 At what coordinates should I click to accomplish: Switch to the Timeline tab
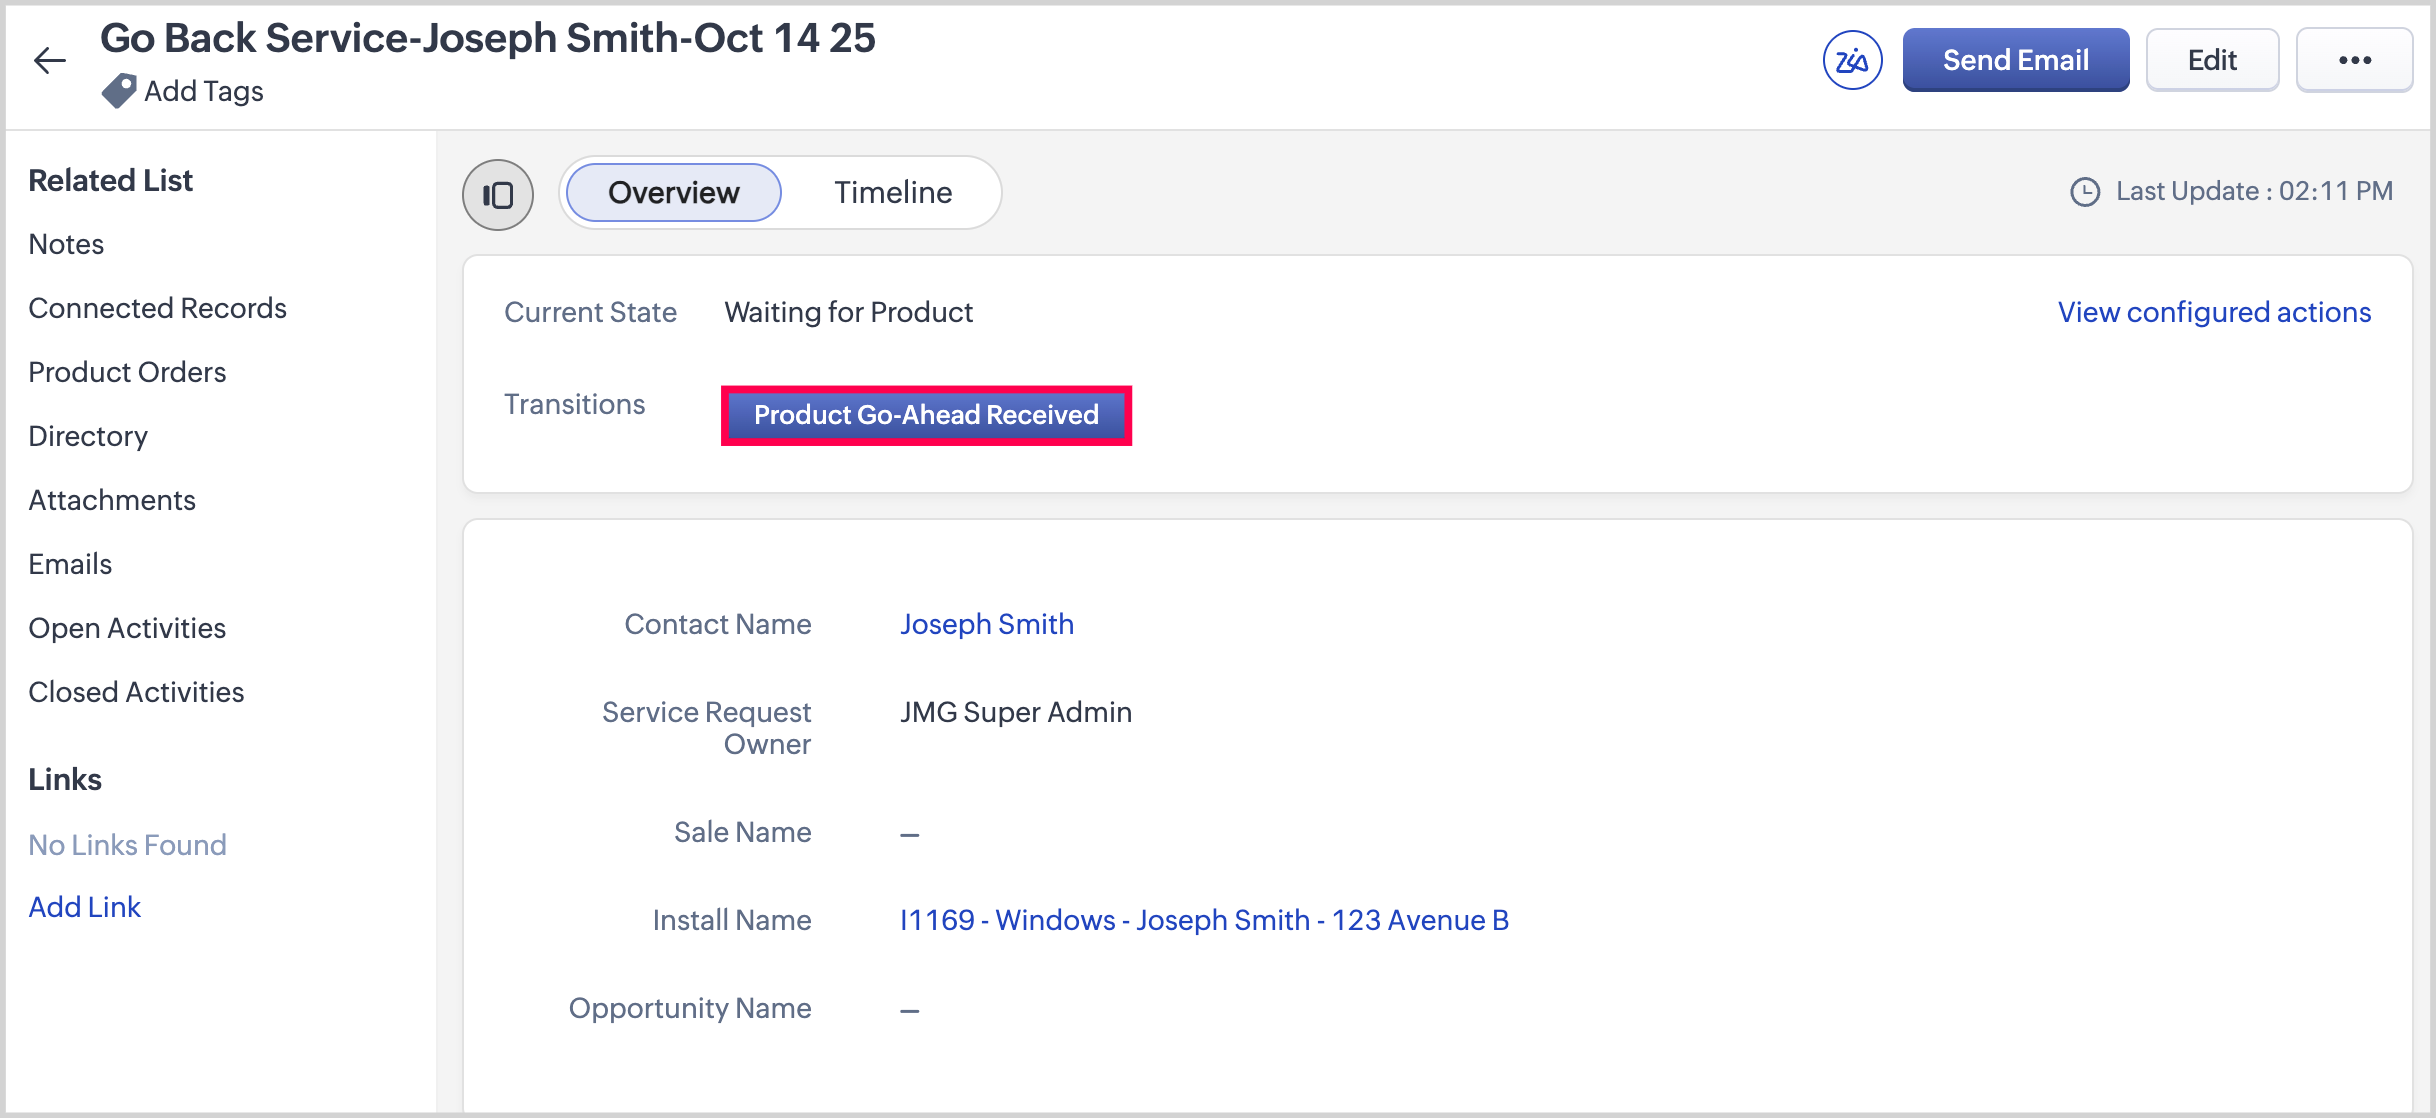(892, 193)
